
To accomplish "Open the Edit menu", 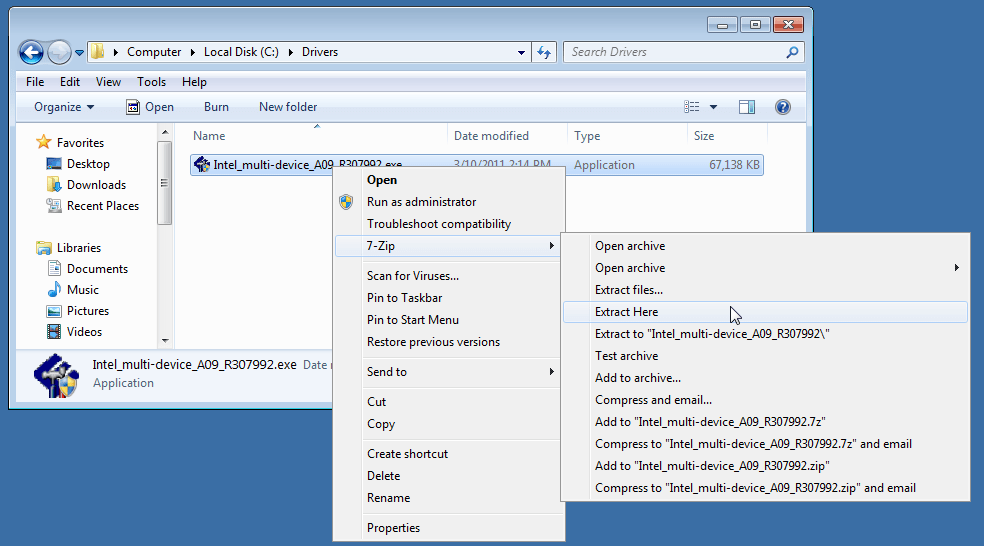I will click(x=70, y=82).
